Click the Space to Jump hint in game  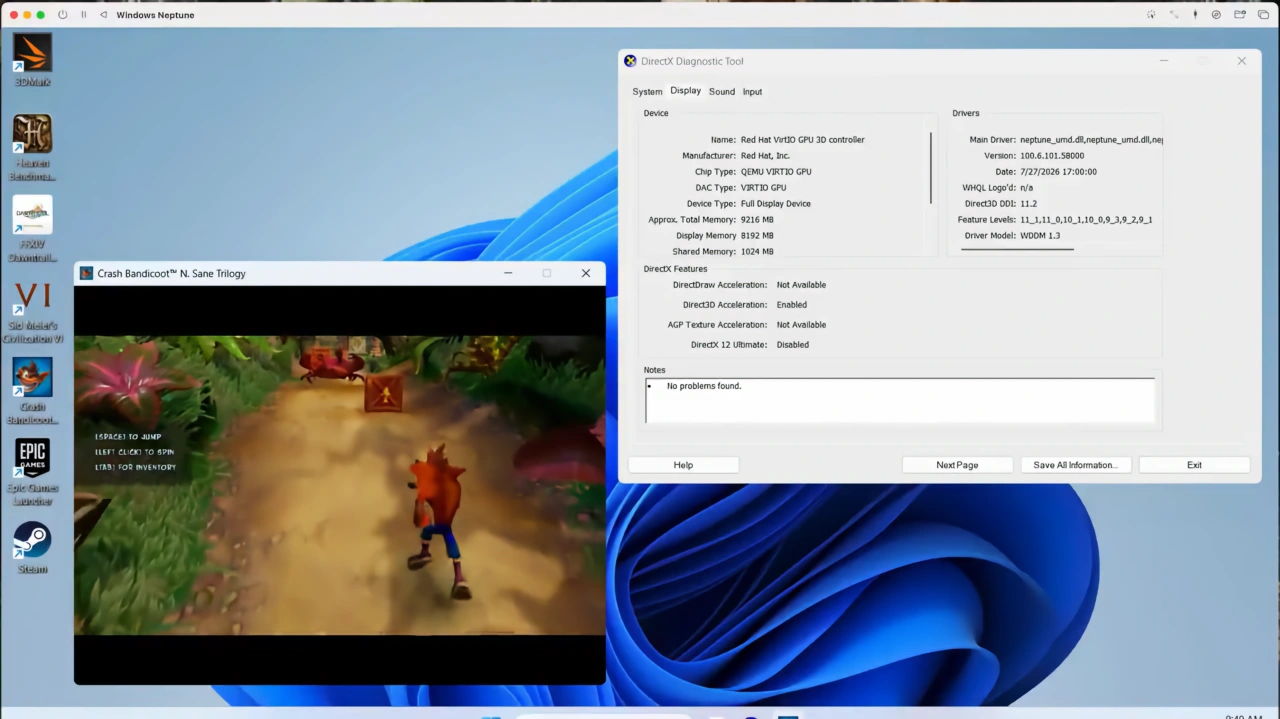click(128, 437)
